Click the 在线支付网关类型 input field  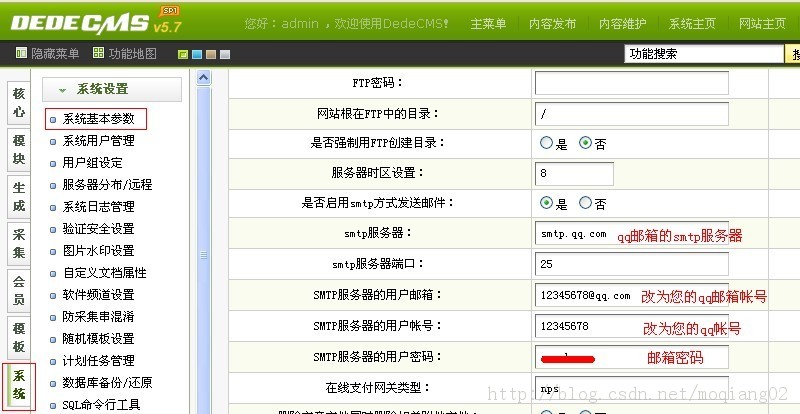632,388
